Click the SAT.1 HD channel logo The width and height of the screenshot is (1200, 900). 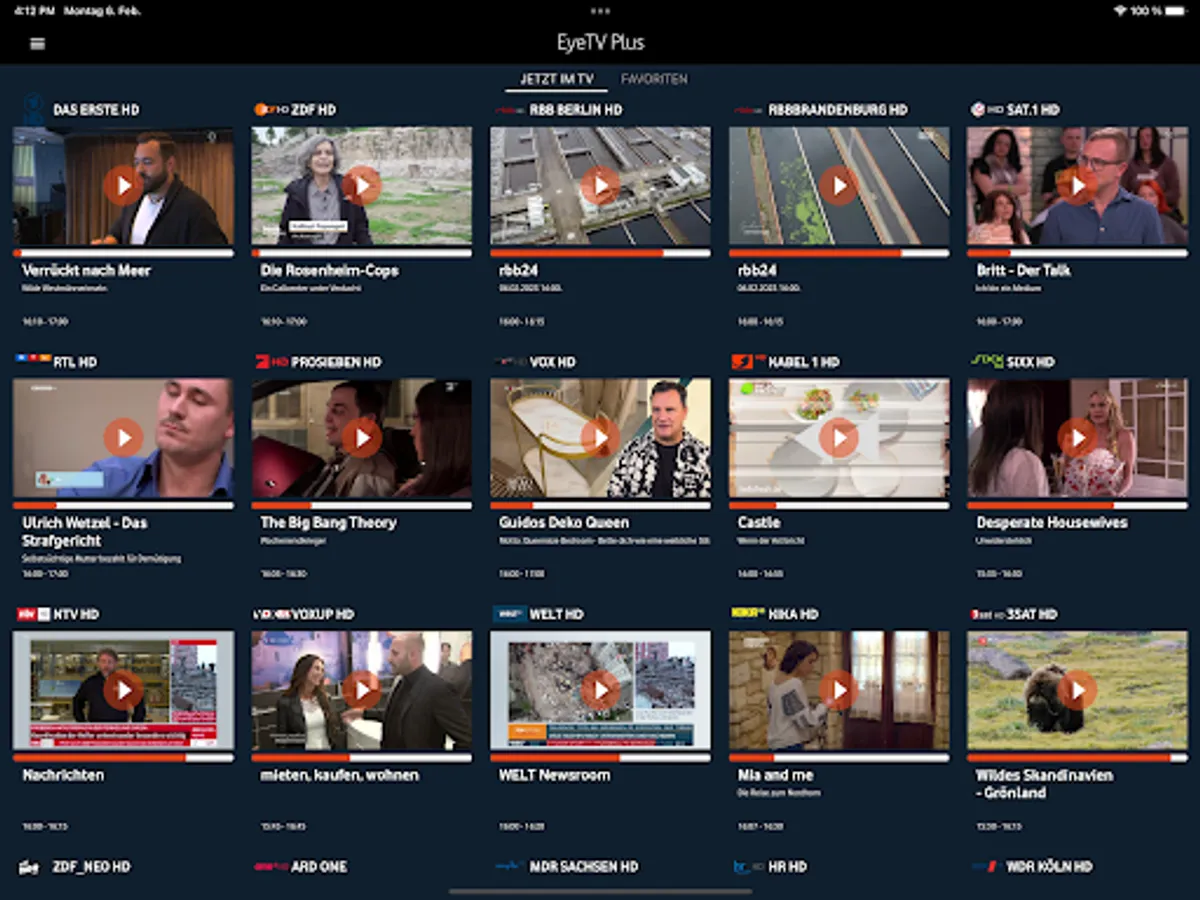pos(986,110)
